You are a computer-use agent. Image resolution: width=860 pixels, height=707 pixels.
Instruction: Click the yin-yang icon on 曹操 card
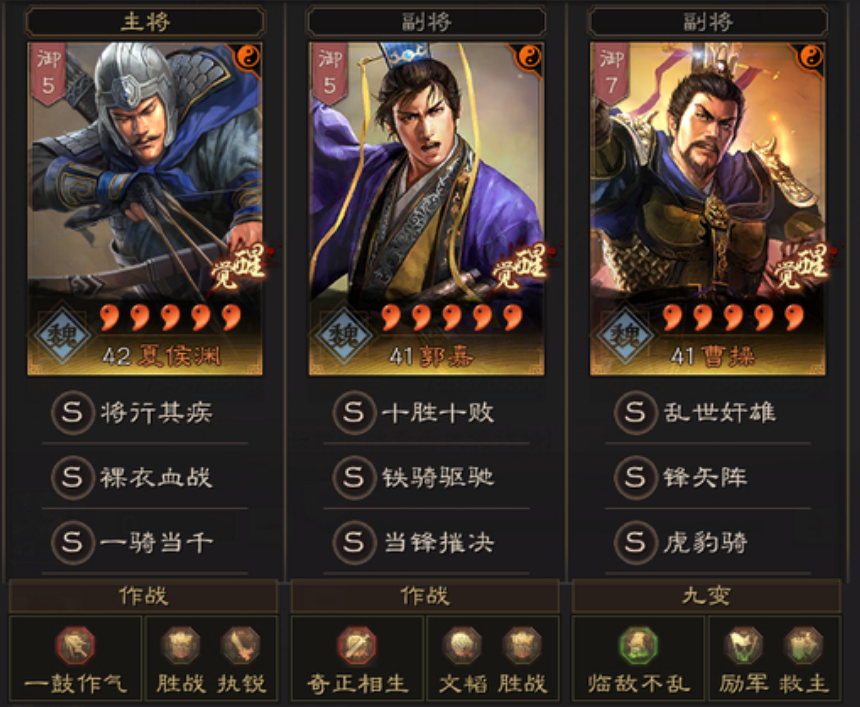click(x=811, y=56)
